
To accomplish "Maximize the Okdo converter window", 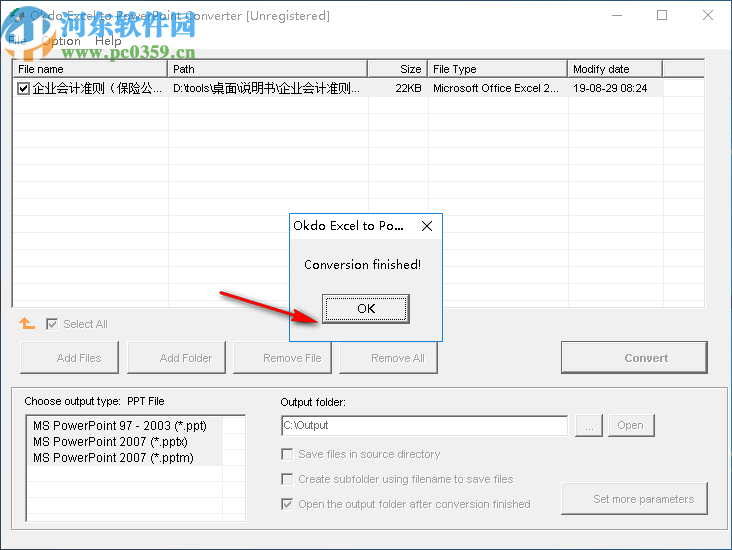I will click(x=662, y=15).
